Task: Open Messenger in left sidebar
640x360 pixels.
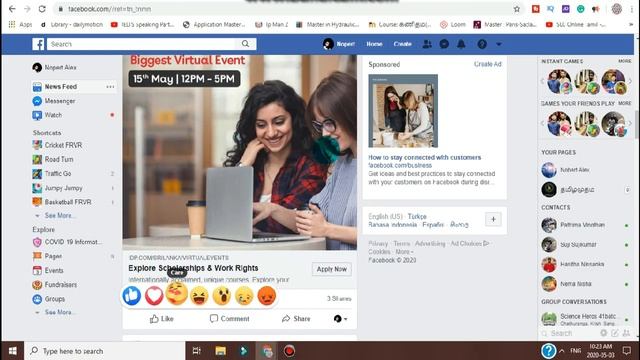Action: click(60, 101)
